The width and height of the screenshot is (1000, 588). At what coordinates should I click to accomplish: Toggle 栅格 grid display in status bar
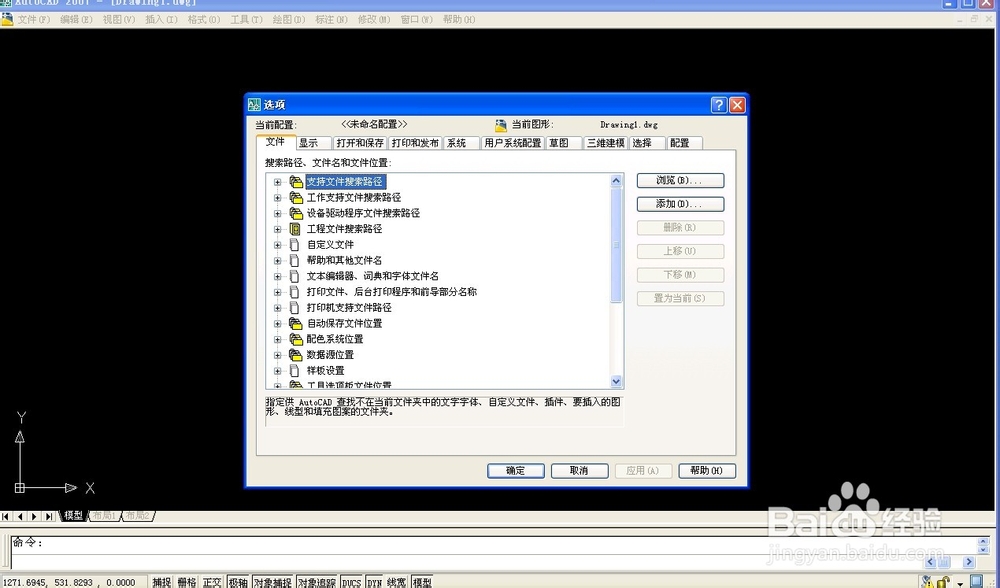pos(187,582)
